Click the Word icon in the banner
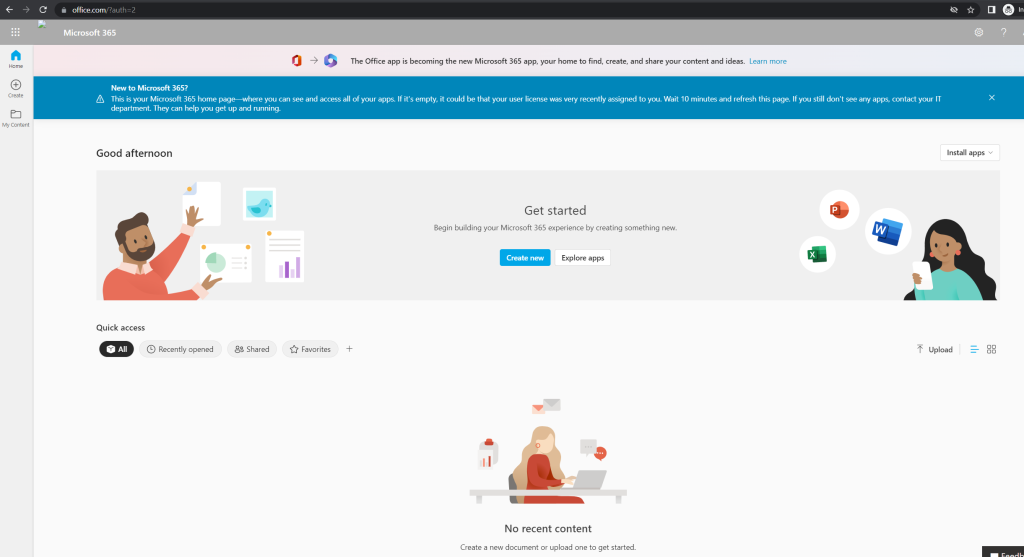This screenshot has height=557, width=1024. [x=888, y=231]
